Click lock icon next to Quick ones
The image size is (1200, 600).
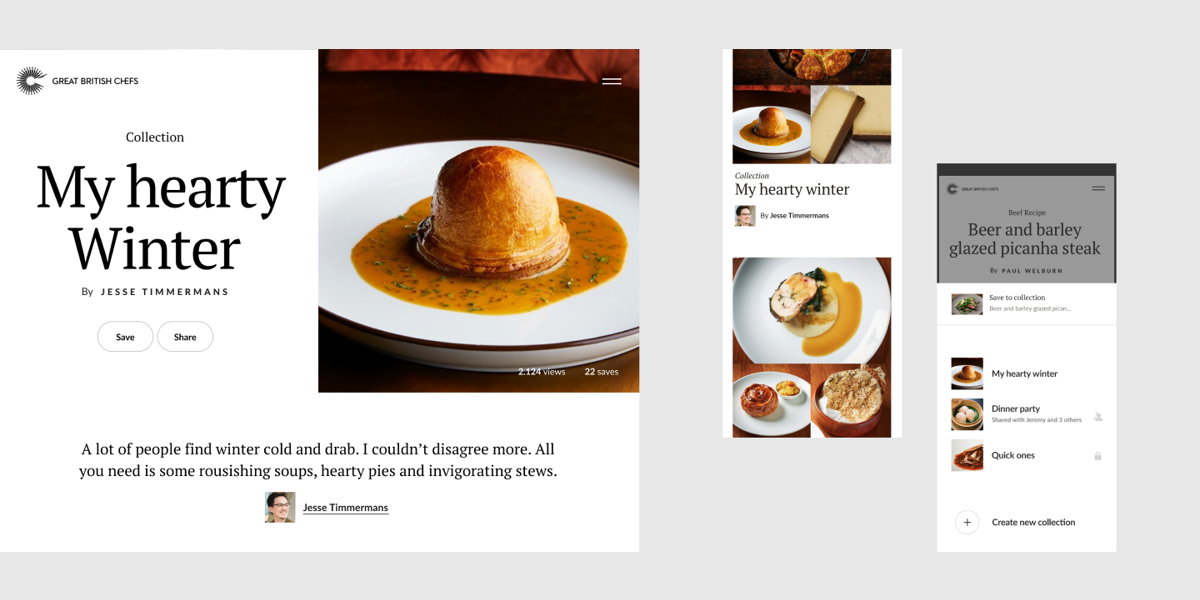[x=1098, y=456]
